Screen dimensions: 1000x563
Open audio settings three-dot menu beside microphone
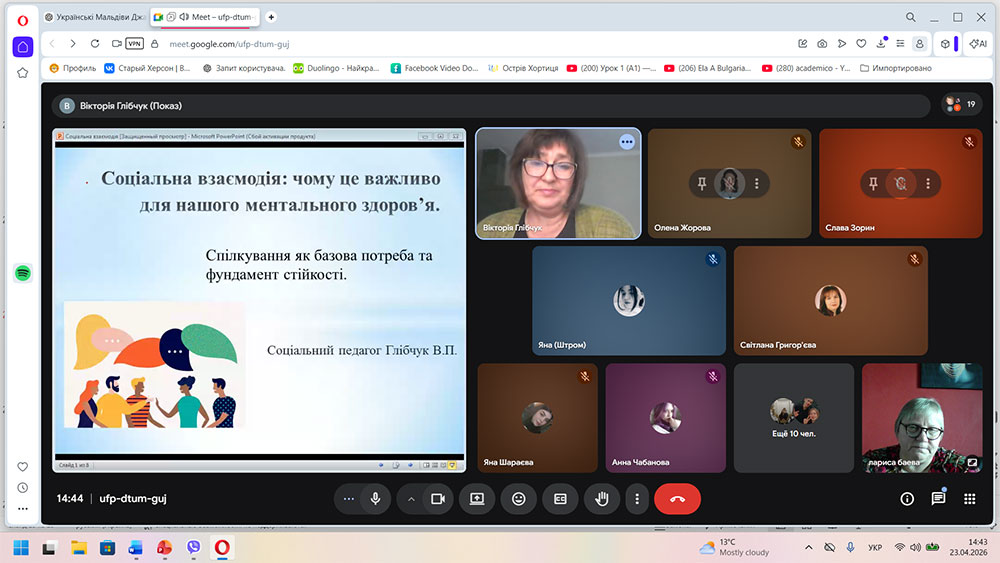click(348, 498)
